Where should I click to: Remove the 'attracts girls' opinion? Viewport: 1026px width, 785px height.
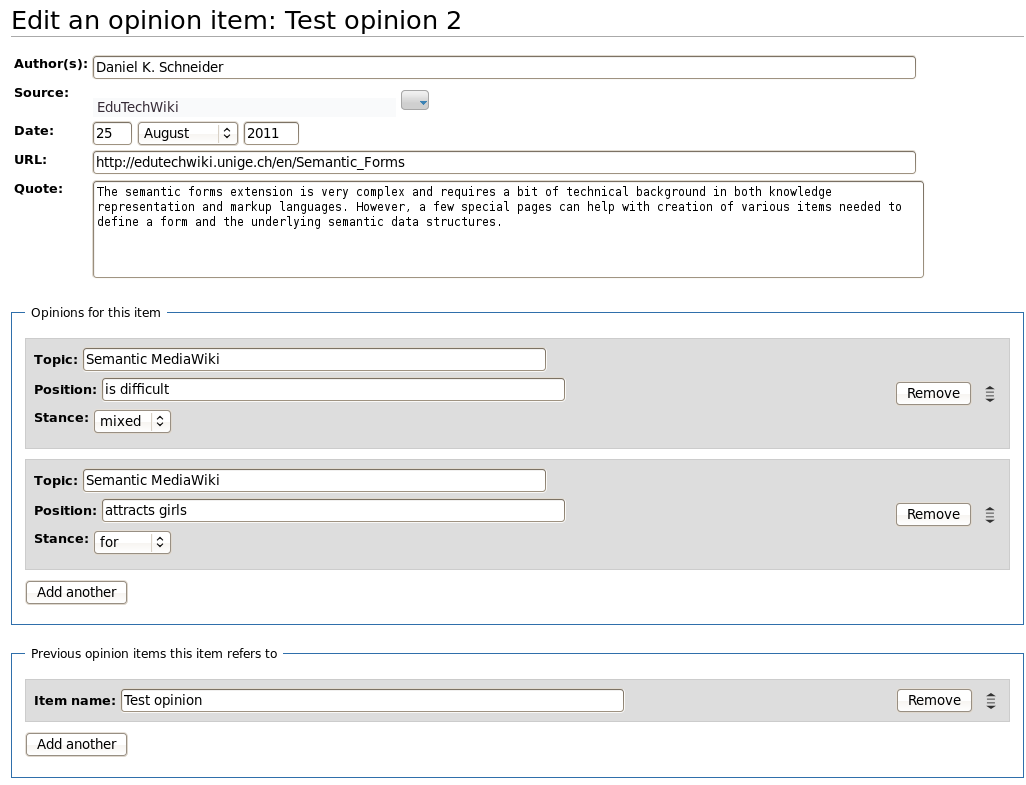[933, 514]
